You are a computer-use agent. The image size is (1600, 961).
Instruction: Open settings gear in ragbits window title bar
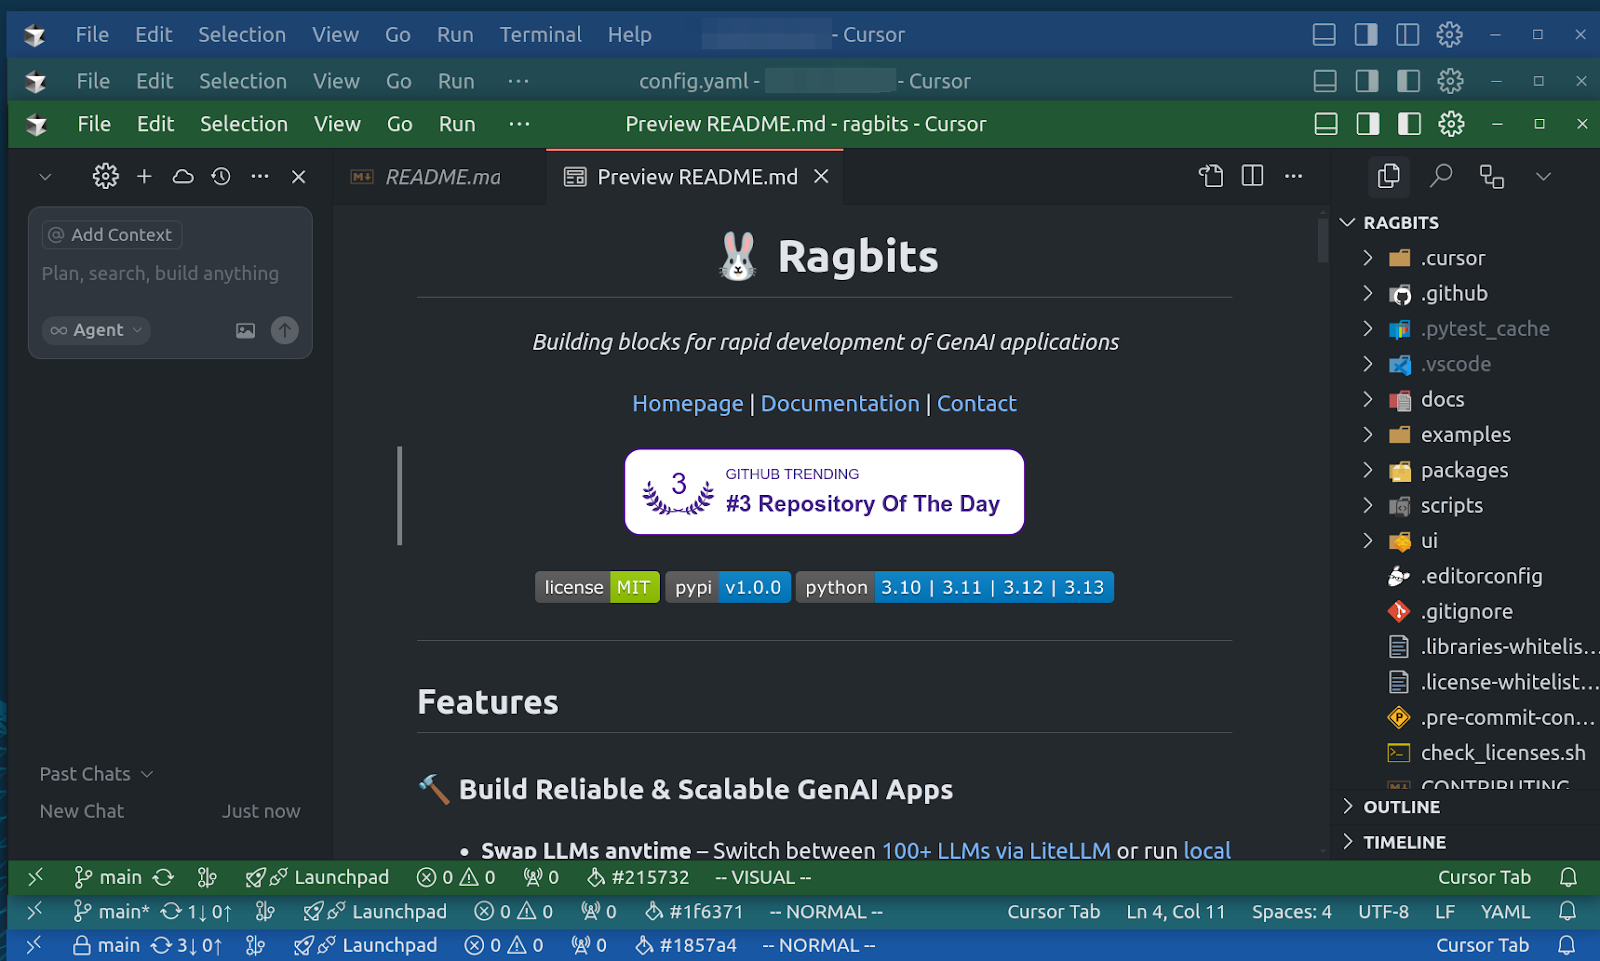coord(1451,124)
